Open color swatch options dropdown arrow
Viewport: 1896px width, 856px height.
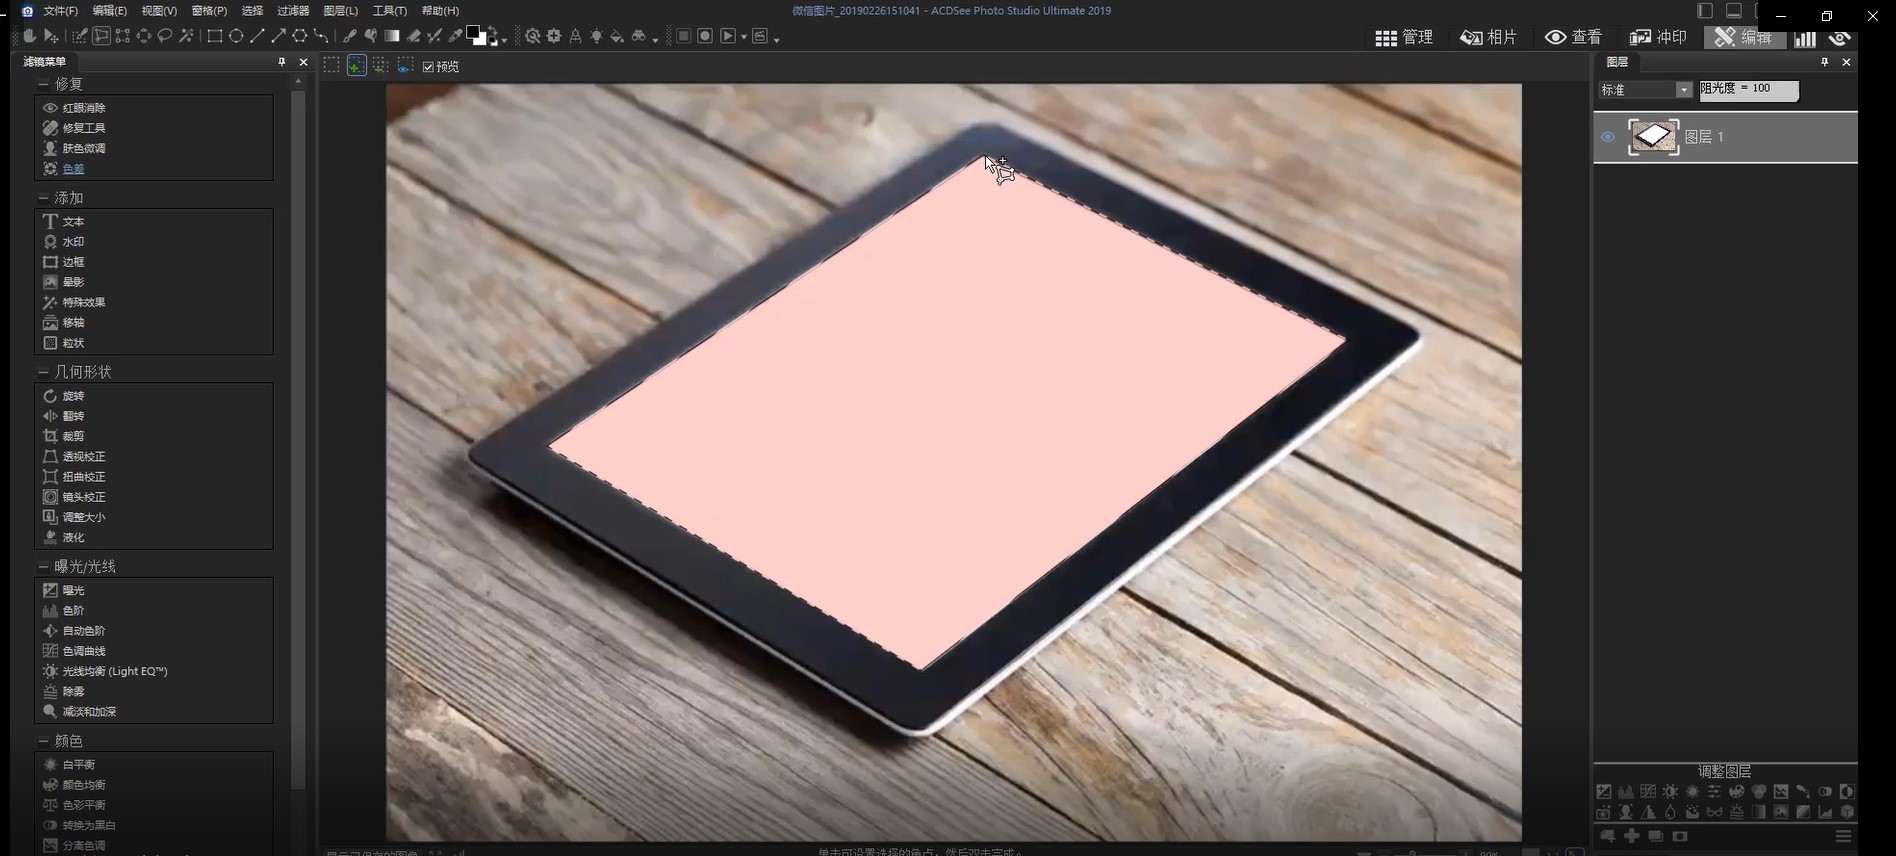[x=504, y=40]
